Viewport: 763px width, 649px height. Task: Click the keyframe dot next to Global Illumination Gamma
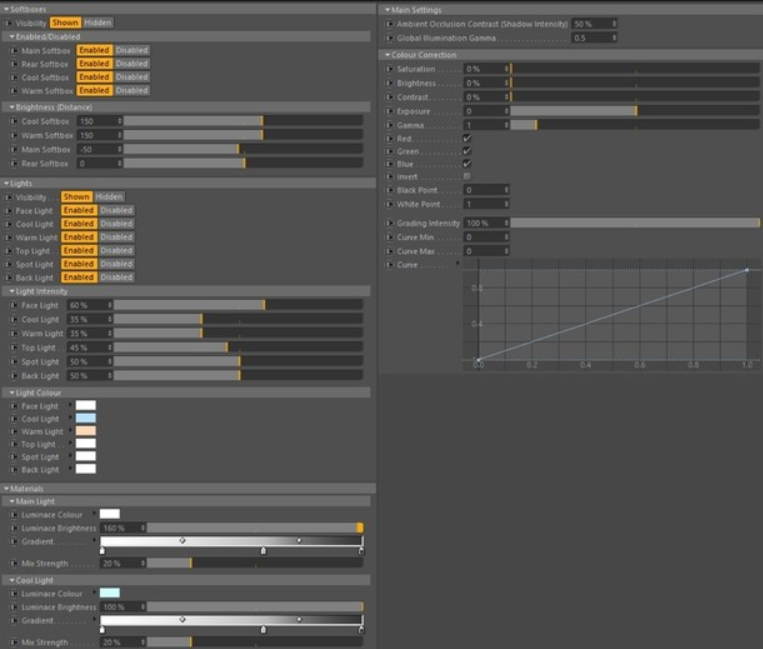389,38
